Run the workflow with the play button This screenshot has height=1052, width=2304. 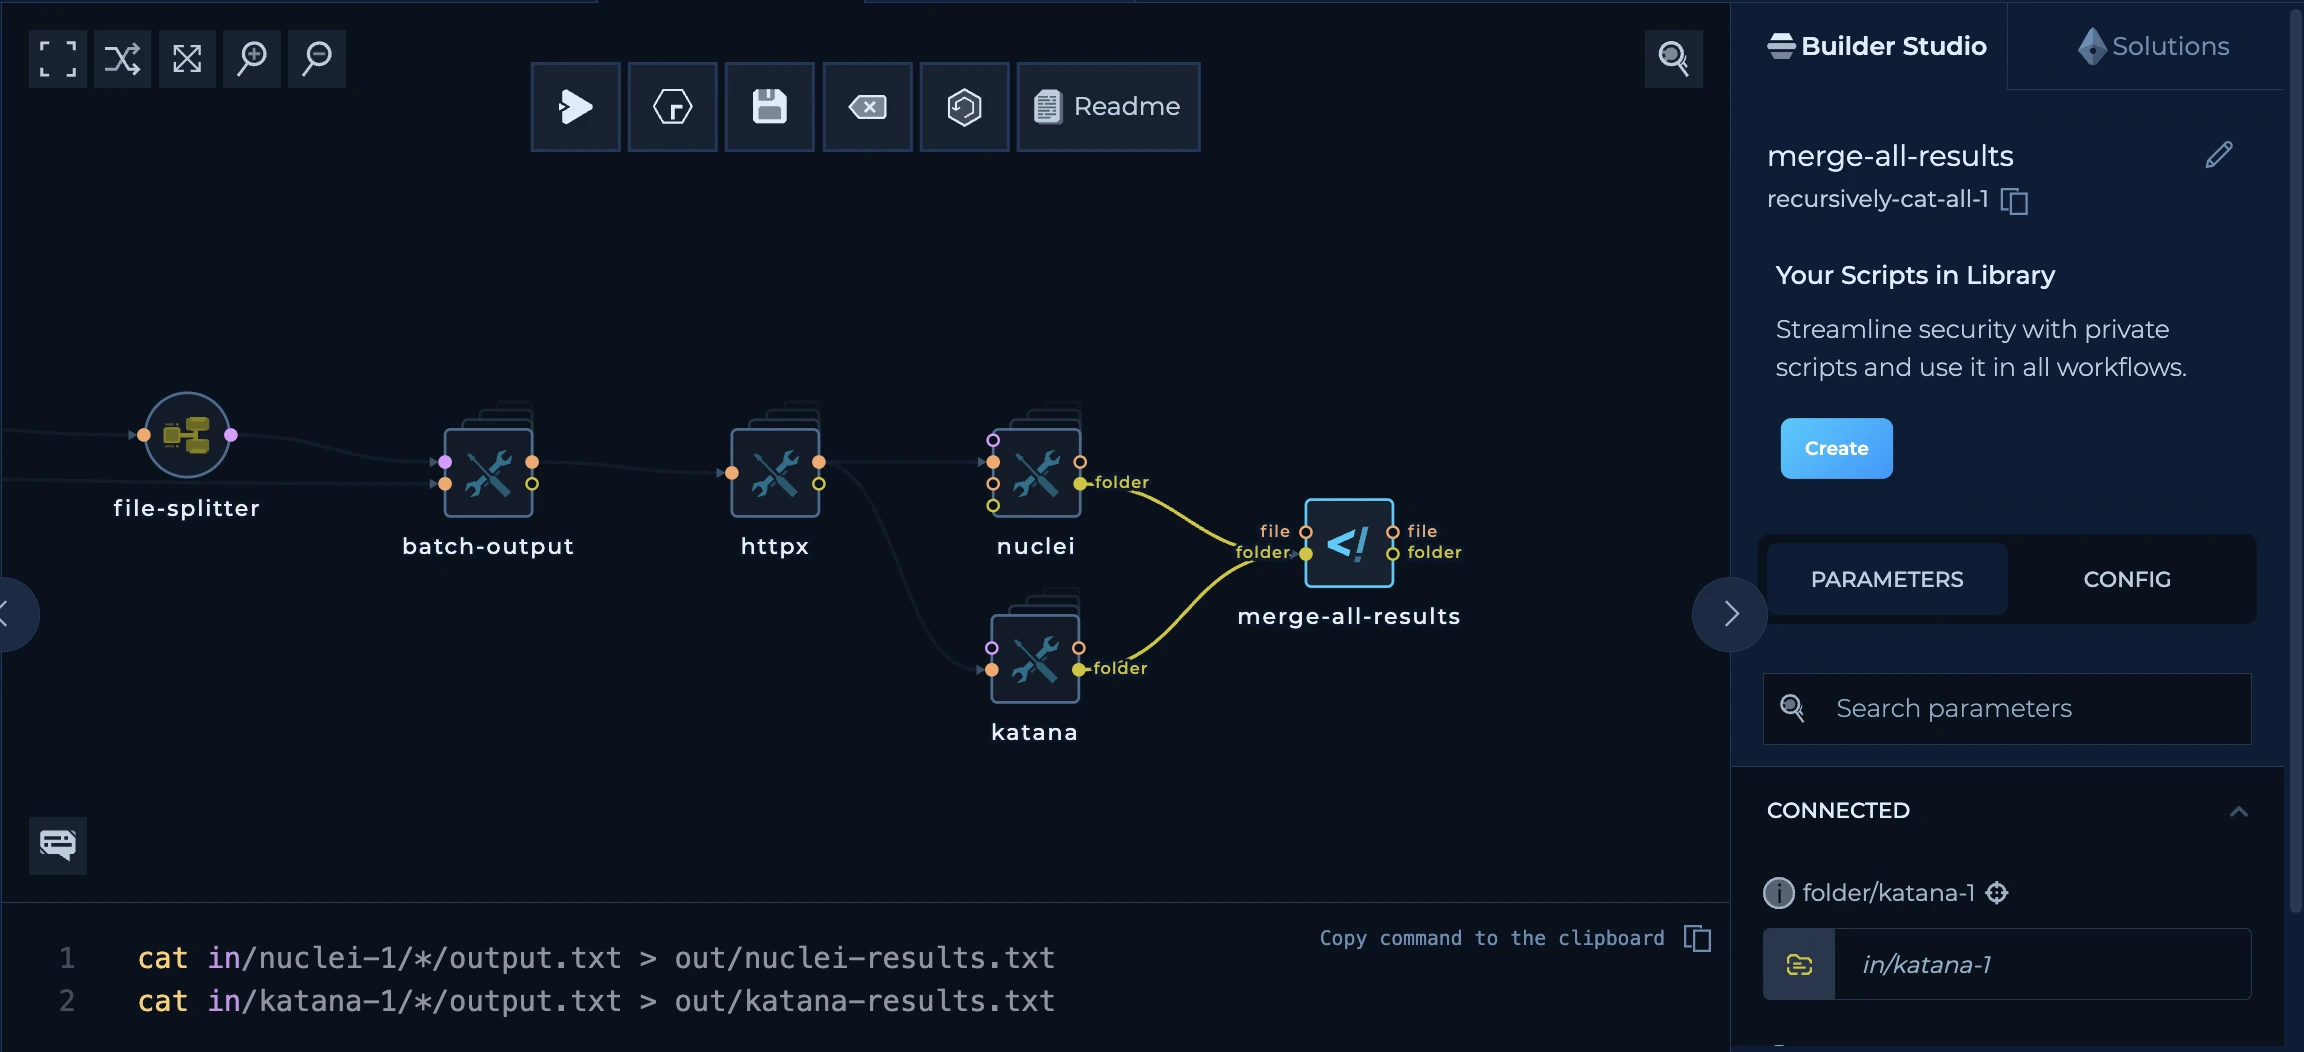click(x=575, y=107)
